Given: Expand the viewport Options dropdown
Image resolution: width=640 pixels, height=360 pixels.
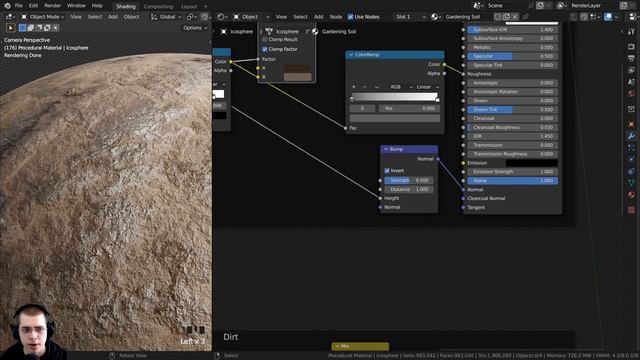Looking at the screenshot, I should click(x=195, y=28).
